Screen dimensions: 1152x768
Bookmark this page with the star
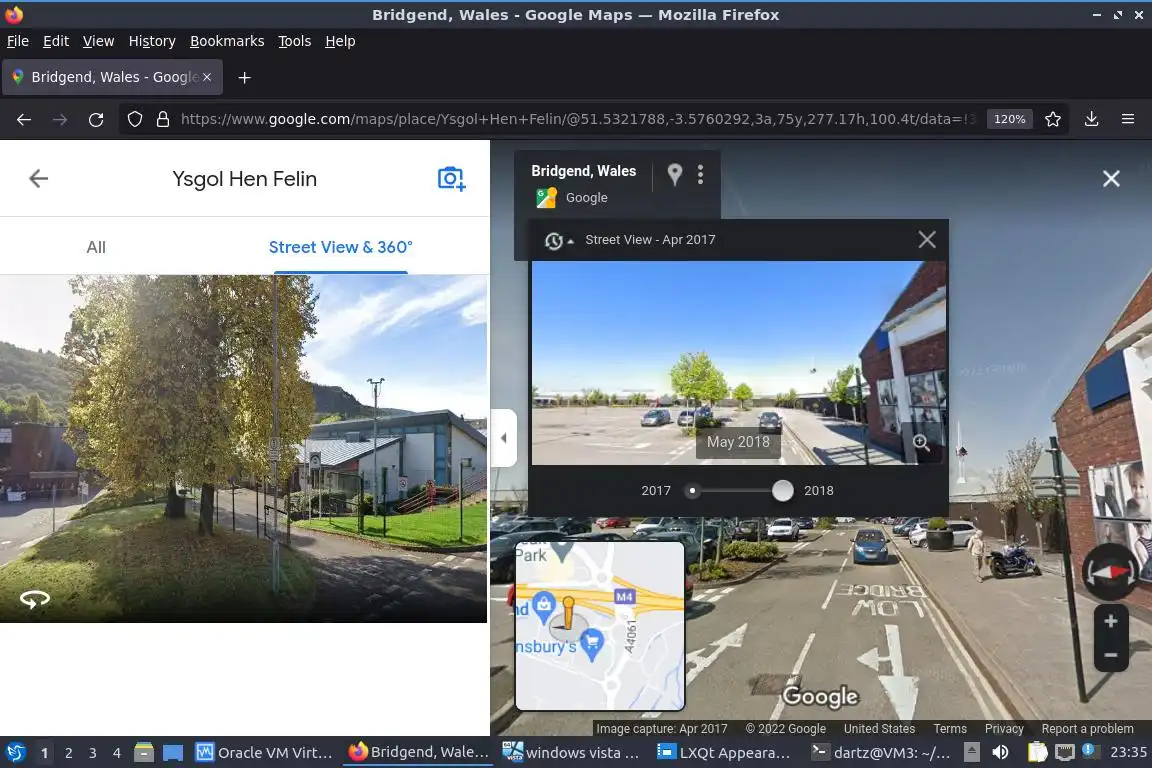tap(1052, 119)
